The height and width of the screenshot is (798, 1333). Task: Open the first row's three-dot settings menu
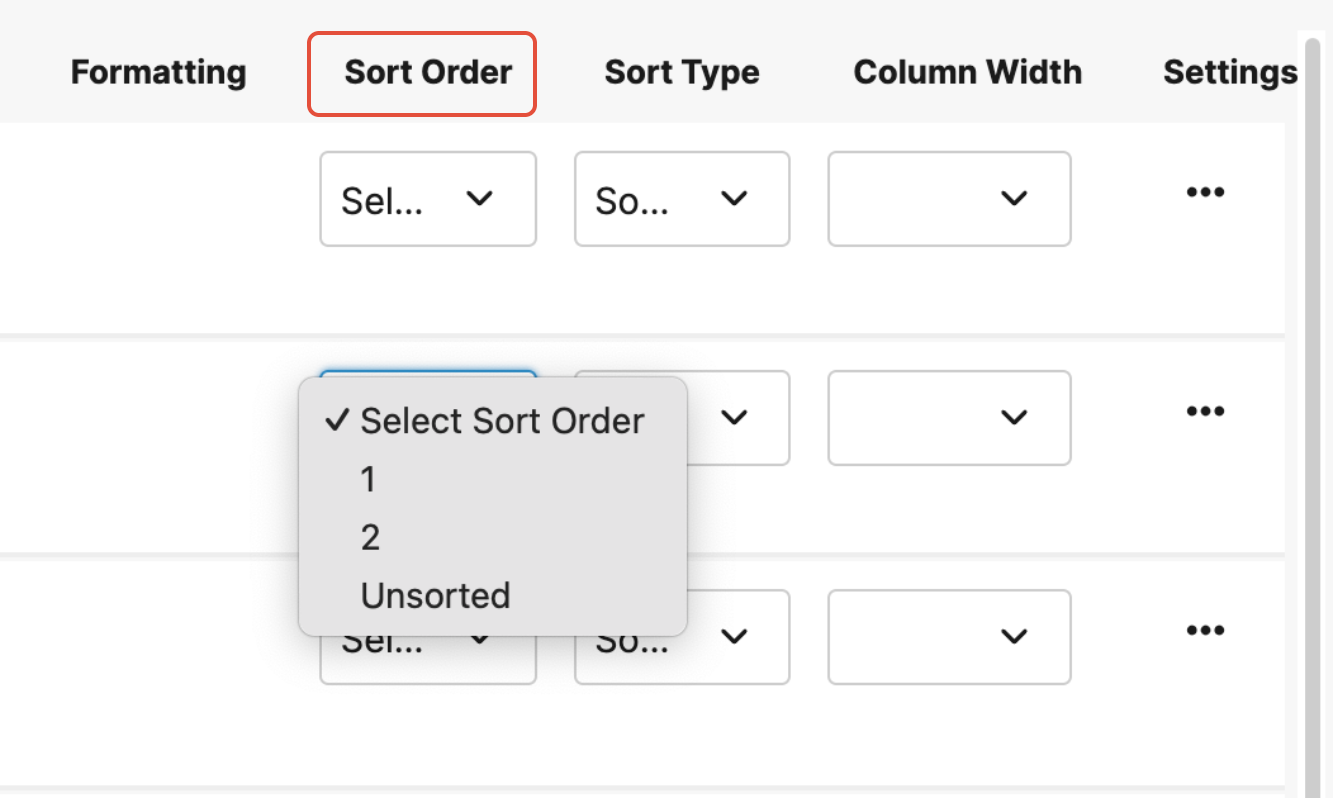[x=1205, y=193]
